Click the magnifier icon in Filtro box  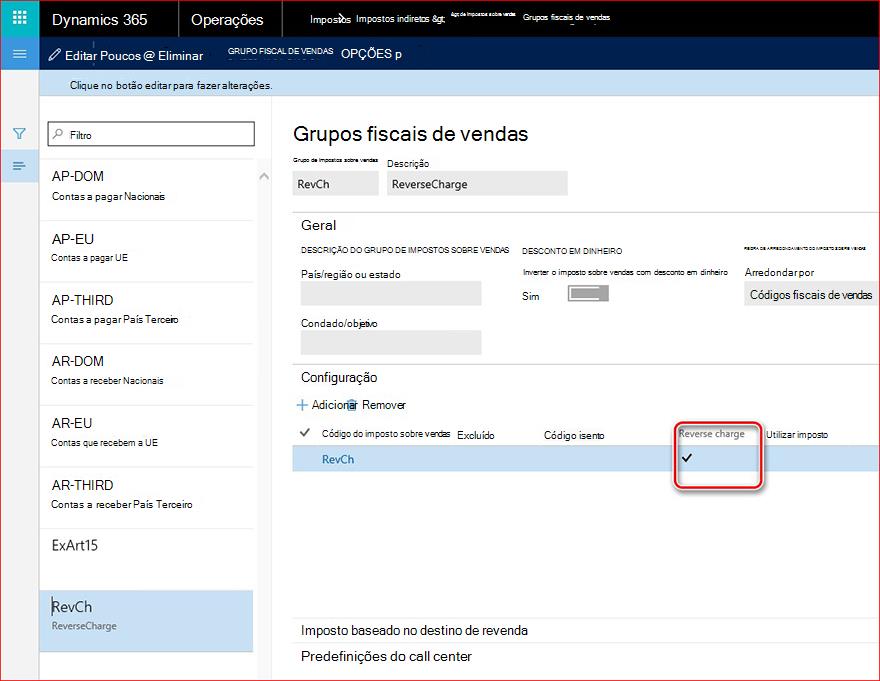click(58, 134)
